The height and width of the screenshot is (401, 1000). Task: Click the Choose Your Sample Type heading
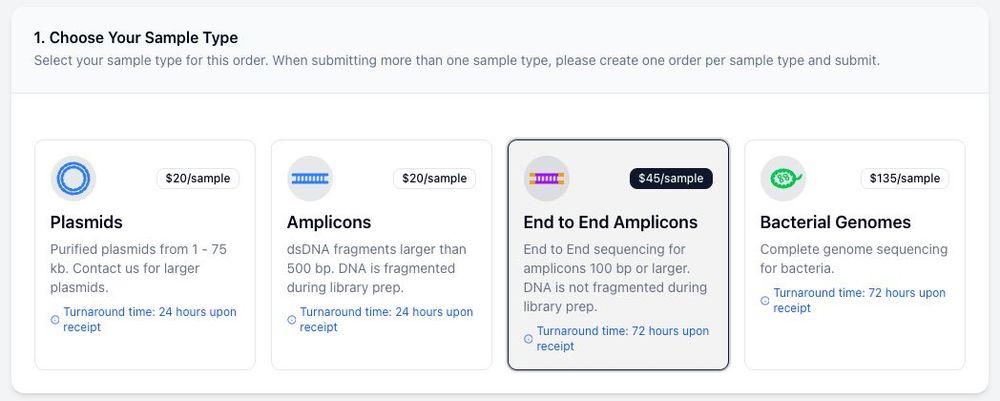(x=136, y=38)
